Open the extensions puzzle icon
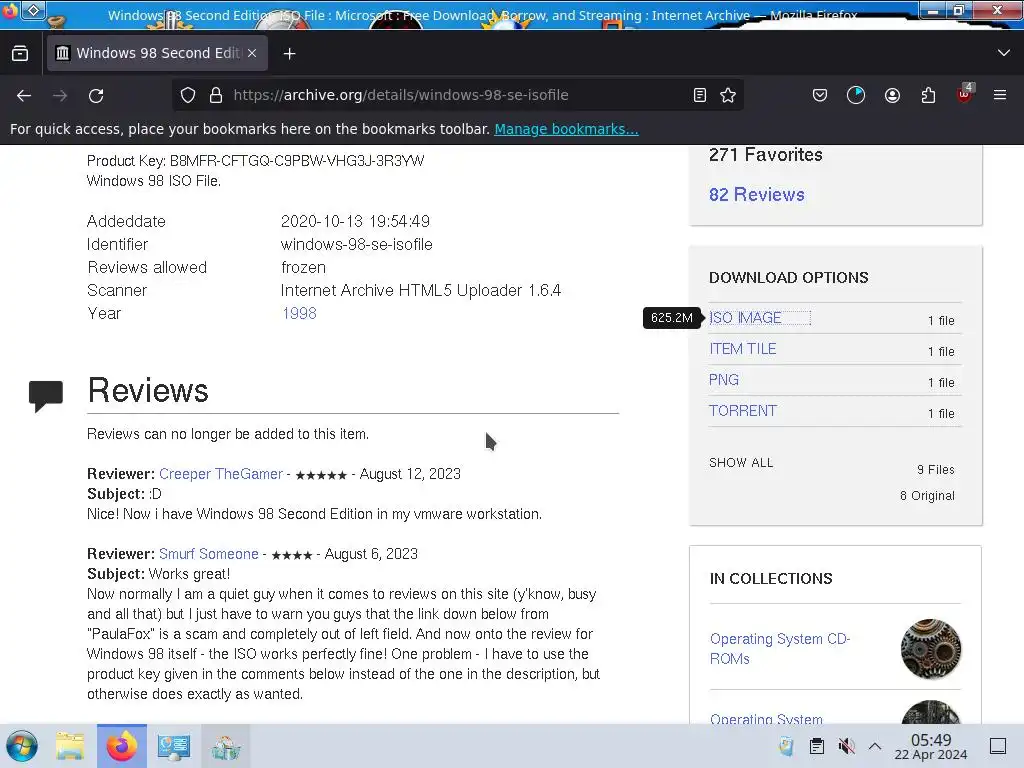Image resolution: width=1024 pixels, height=768 pixels. 928,95
